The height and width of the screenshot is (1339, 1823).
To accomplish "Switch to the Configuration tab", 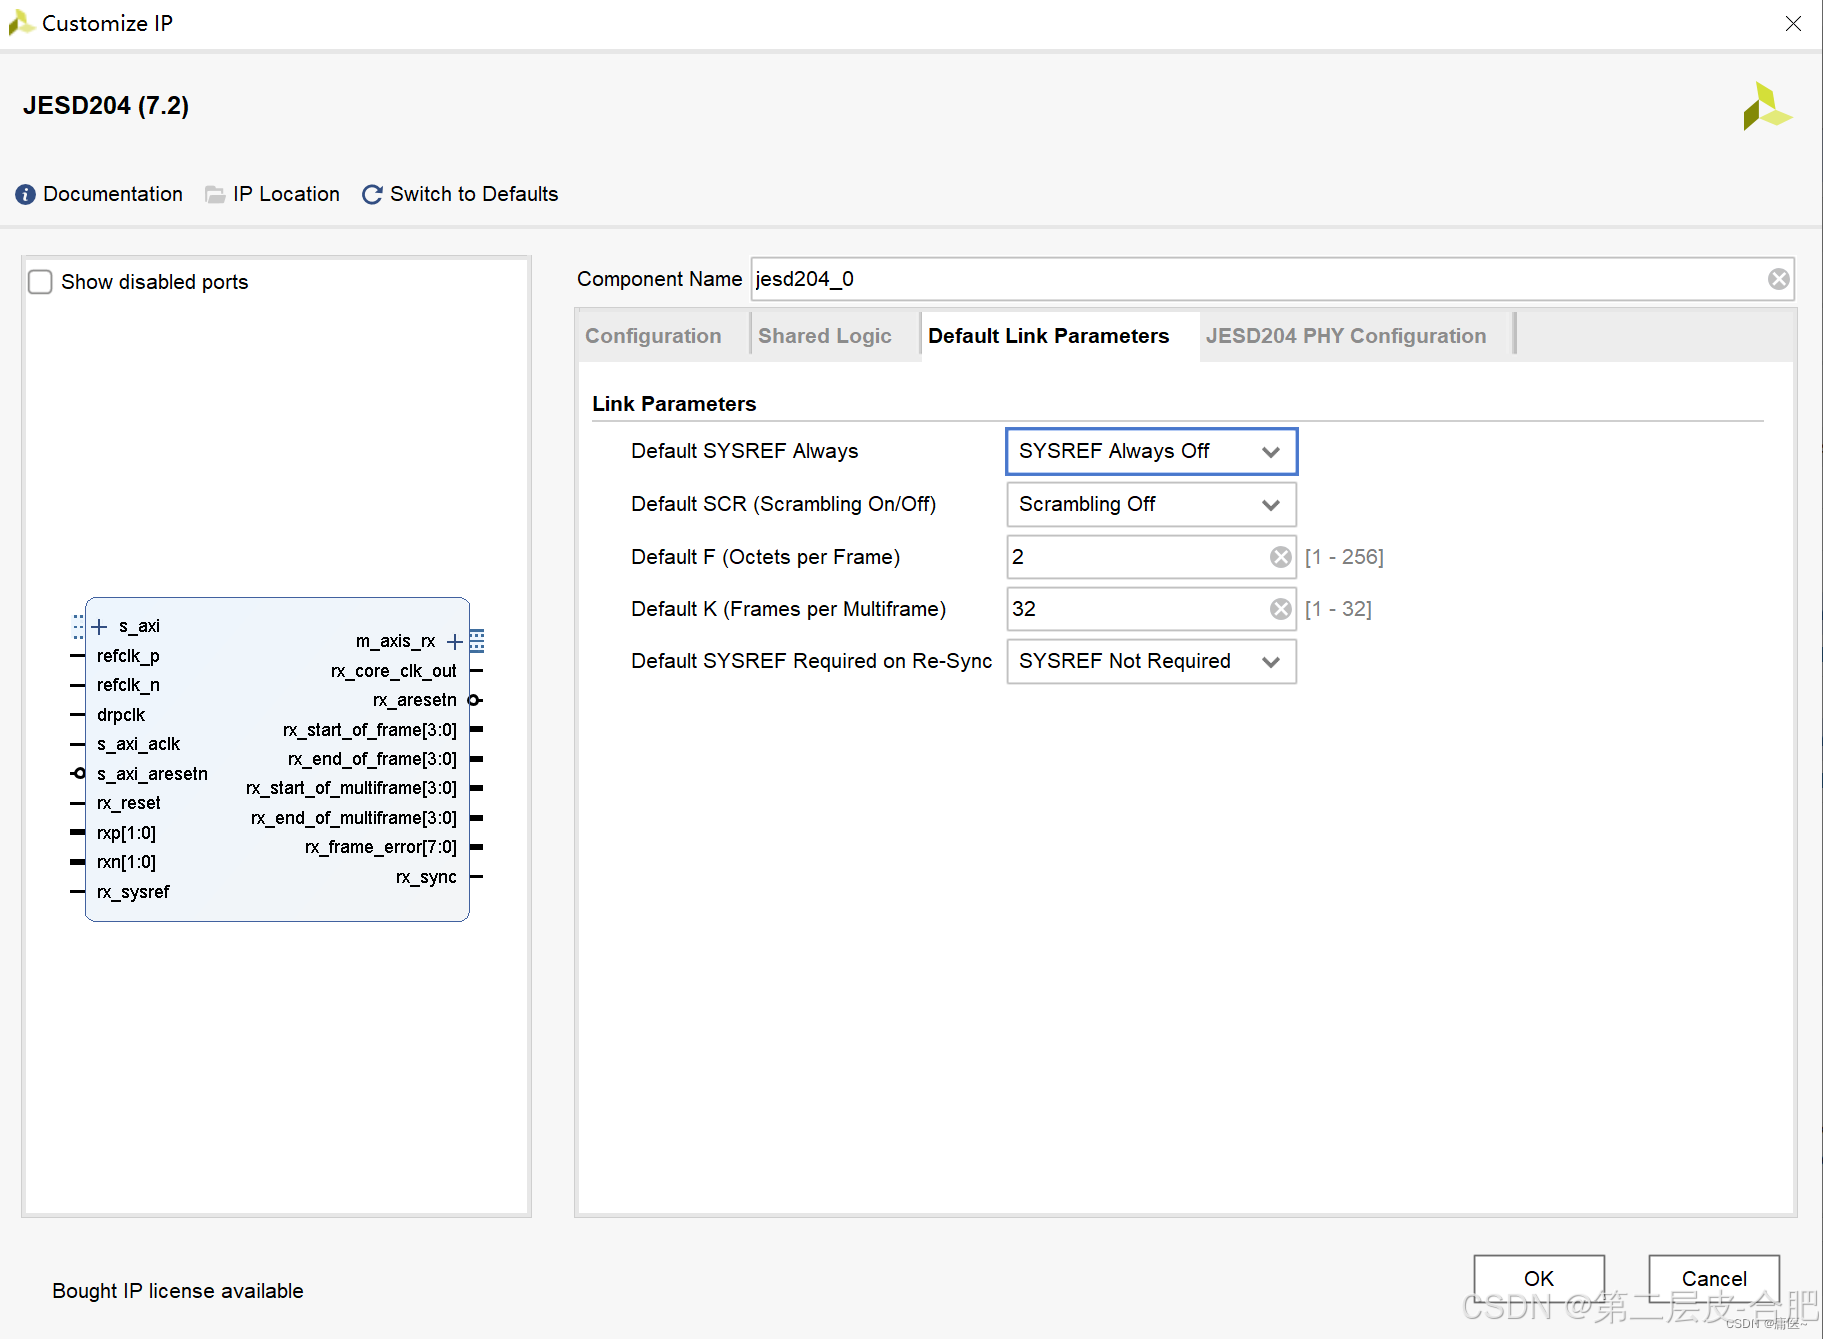I will [653, 336].
